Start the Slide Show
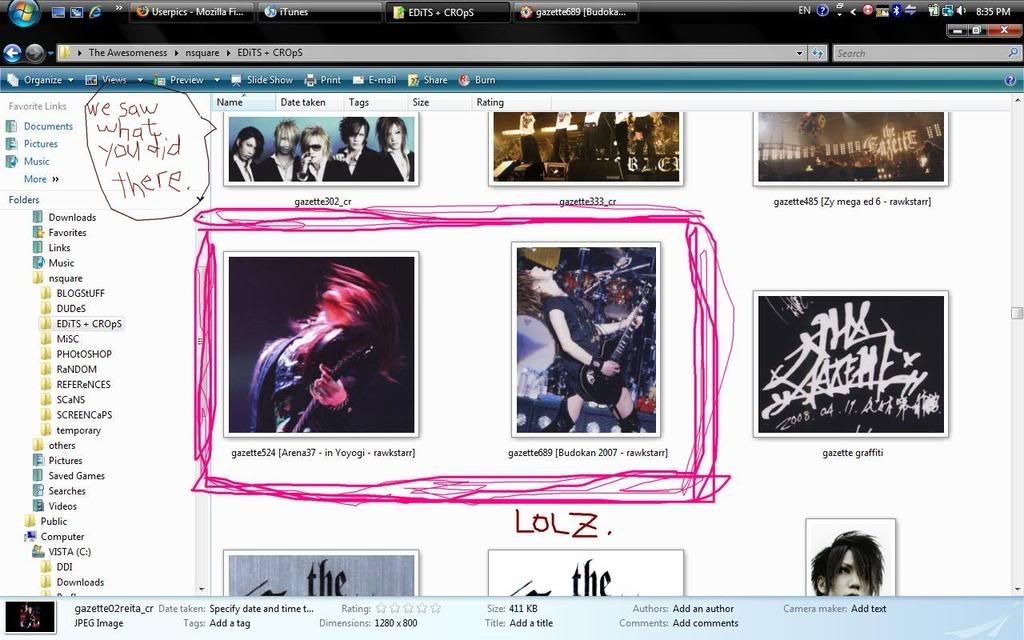Image resolution: width=1024 pixels, height=640 pixels. click(262, 80)
